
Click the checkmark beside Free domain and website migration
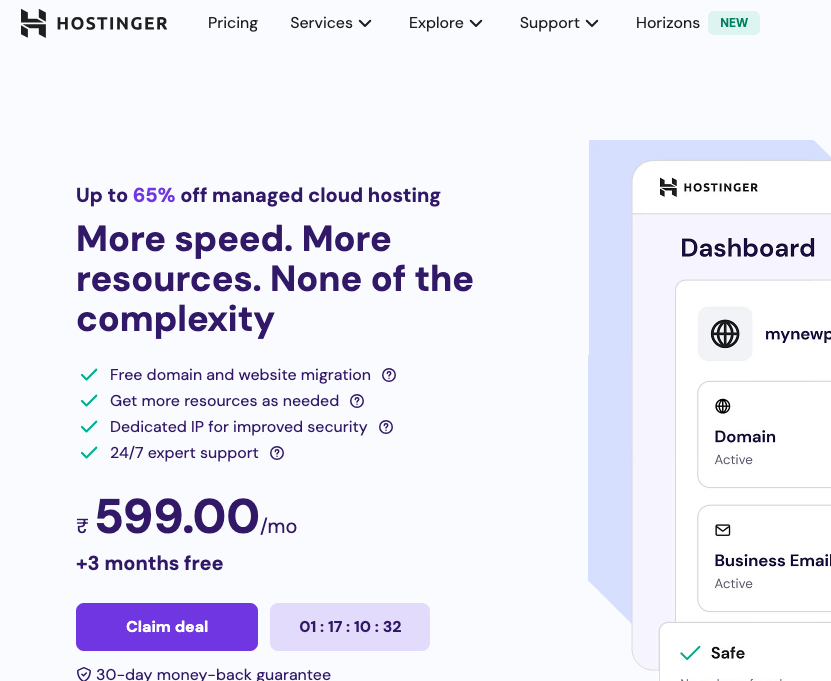[x=88, y=374]
